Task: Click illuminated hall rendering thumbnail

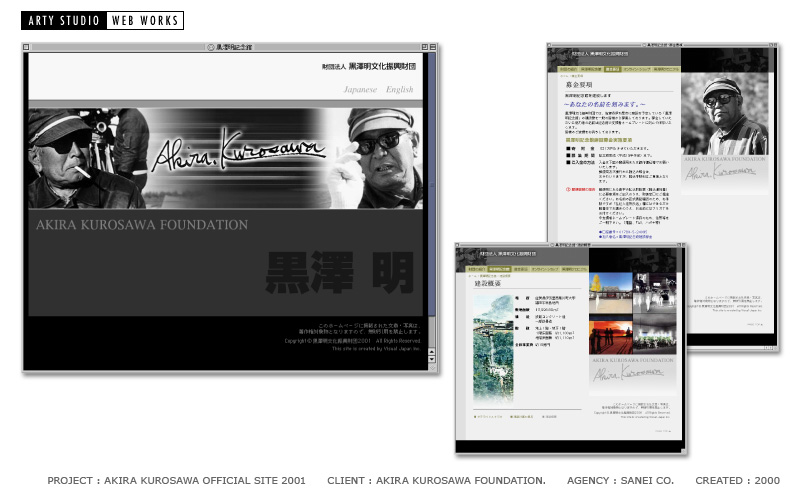Action: click(655, 334)
